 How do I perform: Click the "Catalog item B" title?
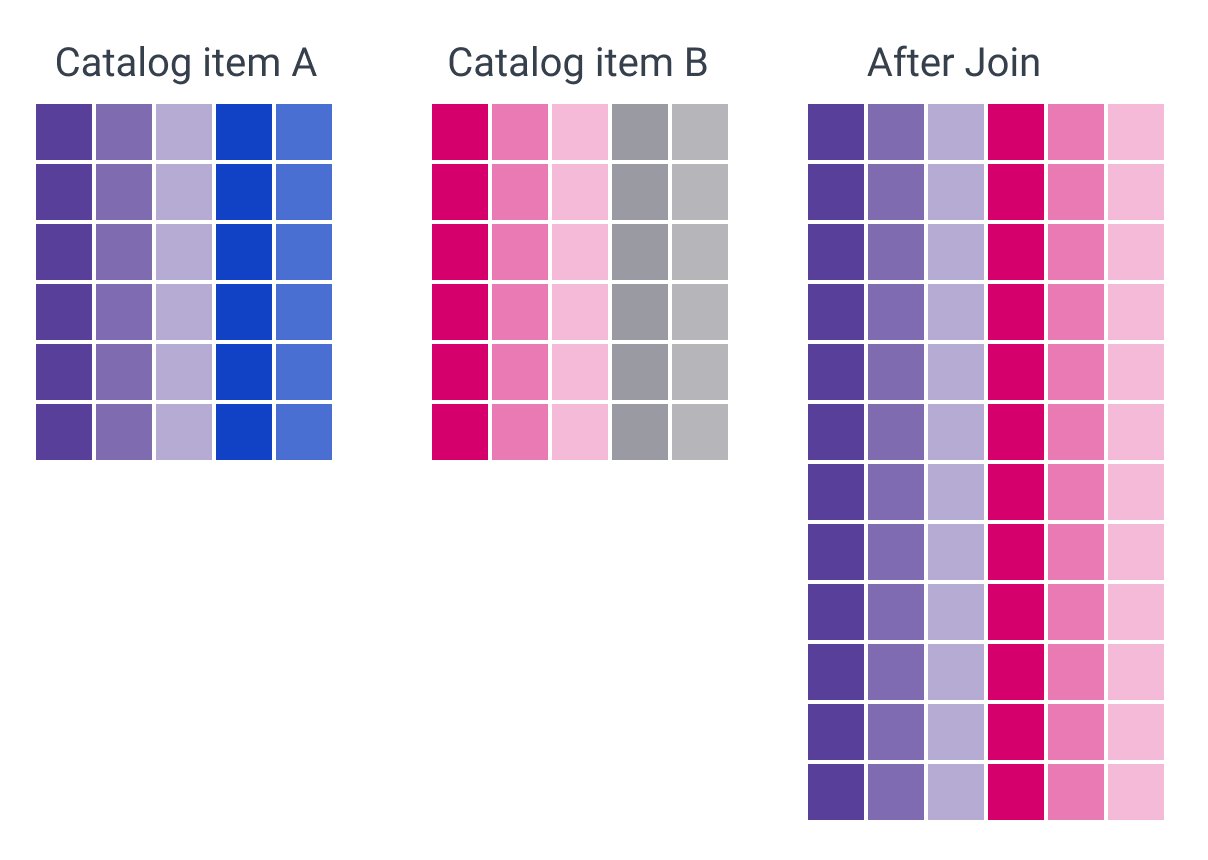pyautogui.click(x=577, y=63)
